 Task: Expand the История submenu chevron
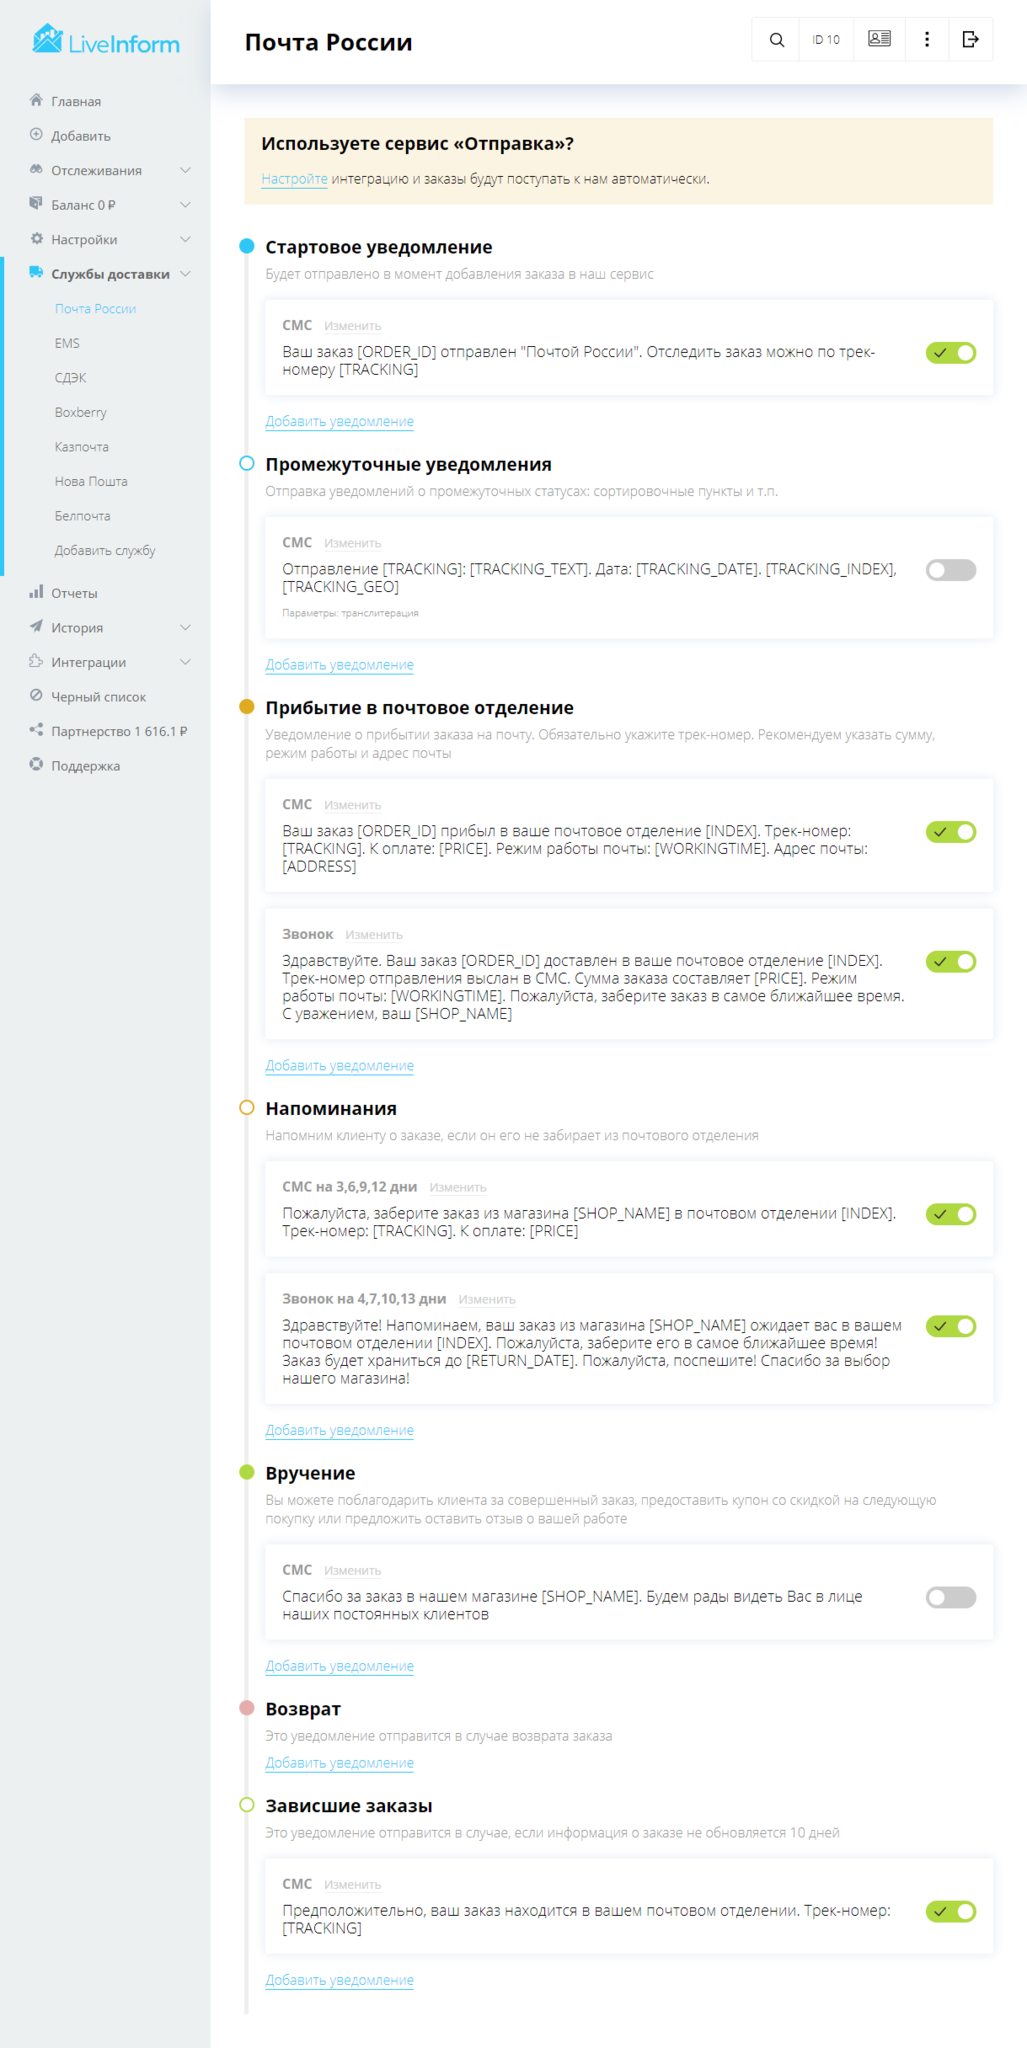(x=185, y=627)
